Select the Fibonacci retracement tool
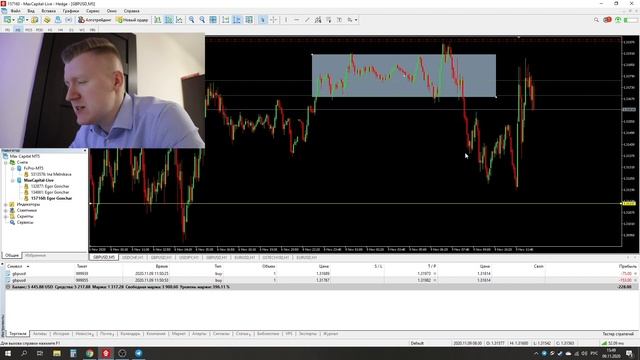 (329, 20)
